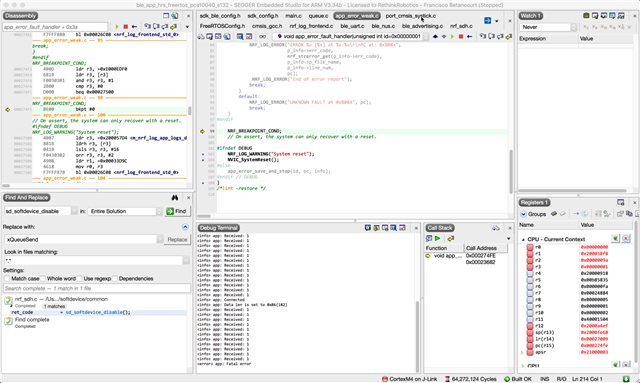Click the double-arrow icon in the Call Stack header
This screenshot has width=640, height=383.
click(x=496, y=228)
